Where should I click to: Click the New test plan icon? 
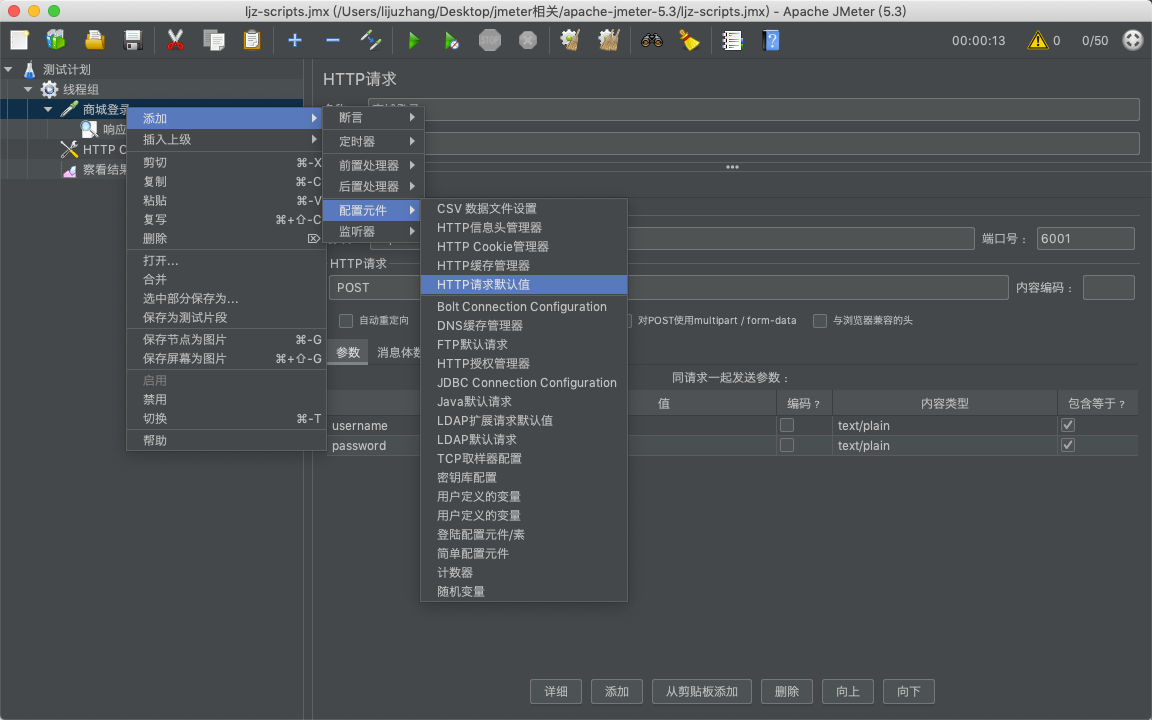(20, 40)
